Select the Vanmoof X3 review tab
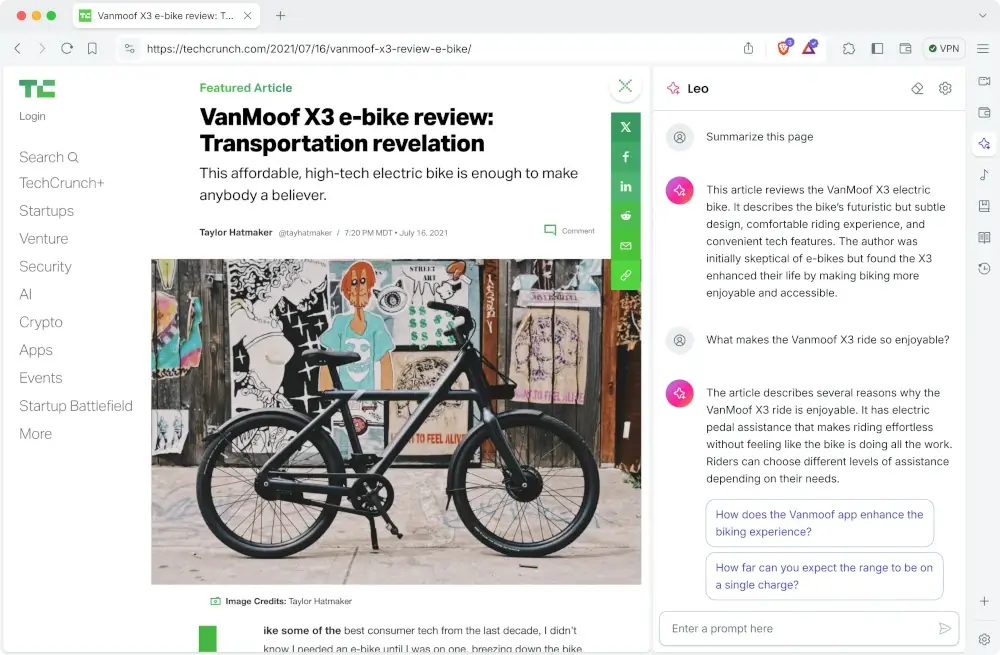 click(166, 15)
